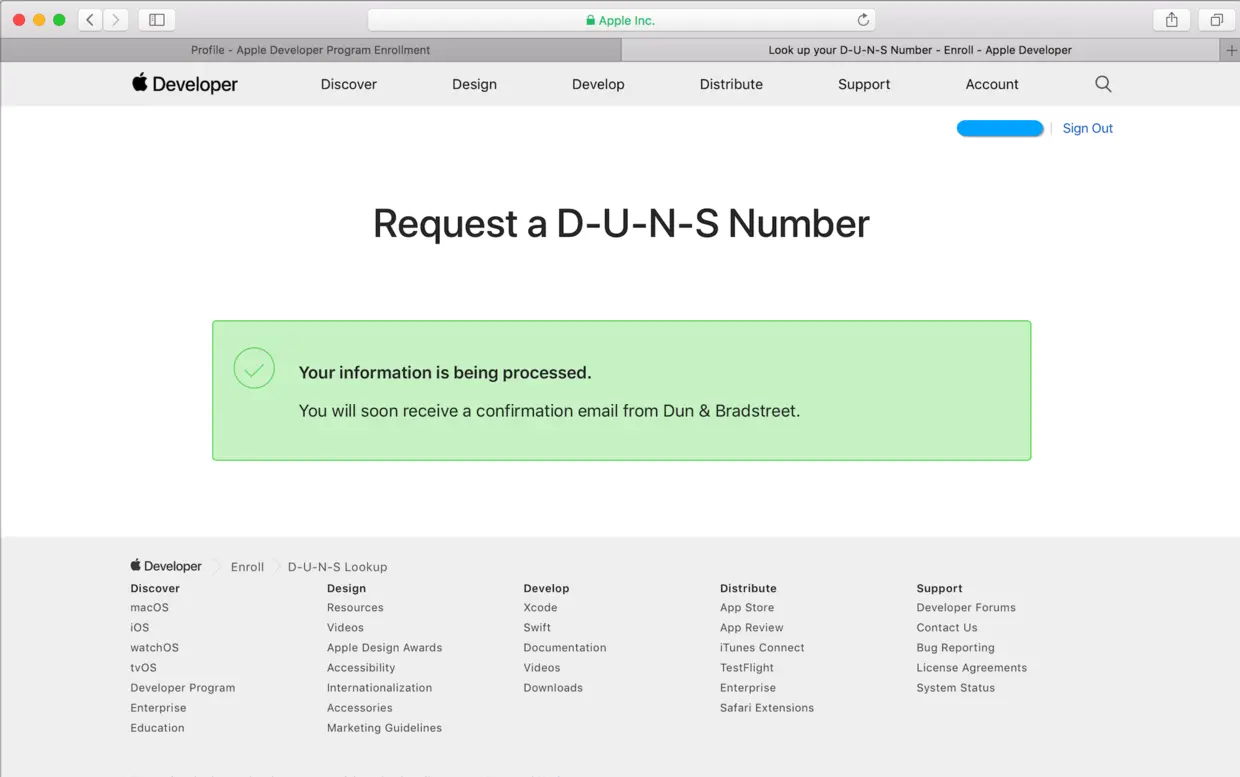The width and height of the screenshot is (1240, 777).
Task: Reload the page using the refresh icon
Action: [x=863, y=20]
